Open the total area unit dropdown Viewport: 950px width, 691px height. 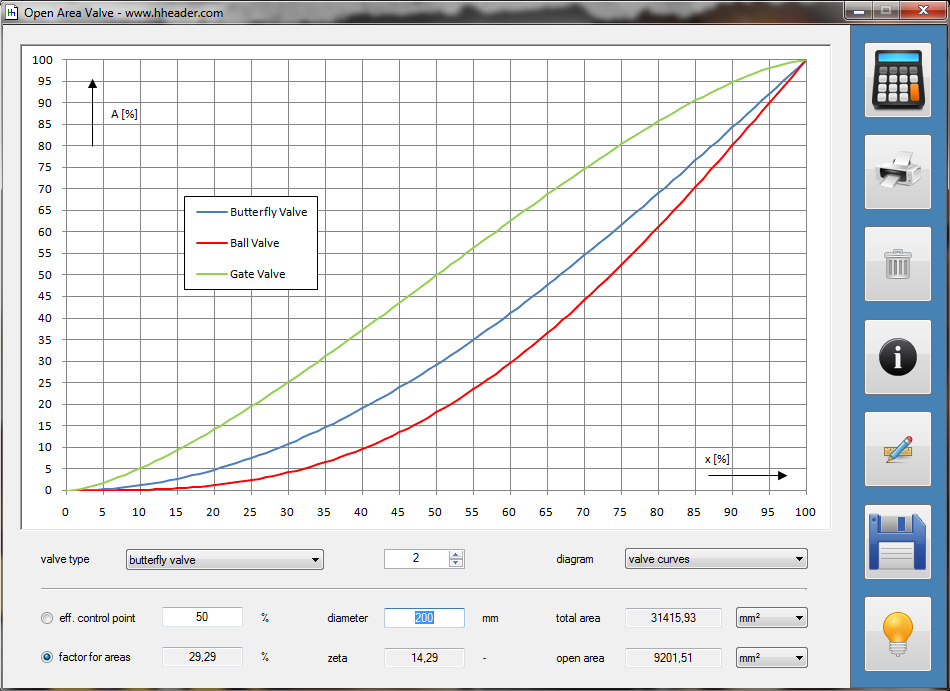click(x=772, y=618)
